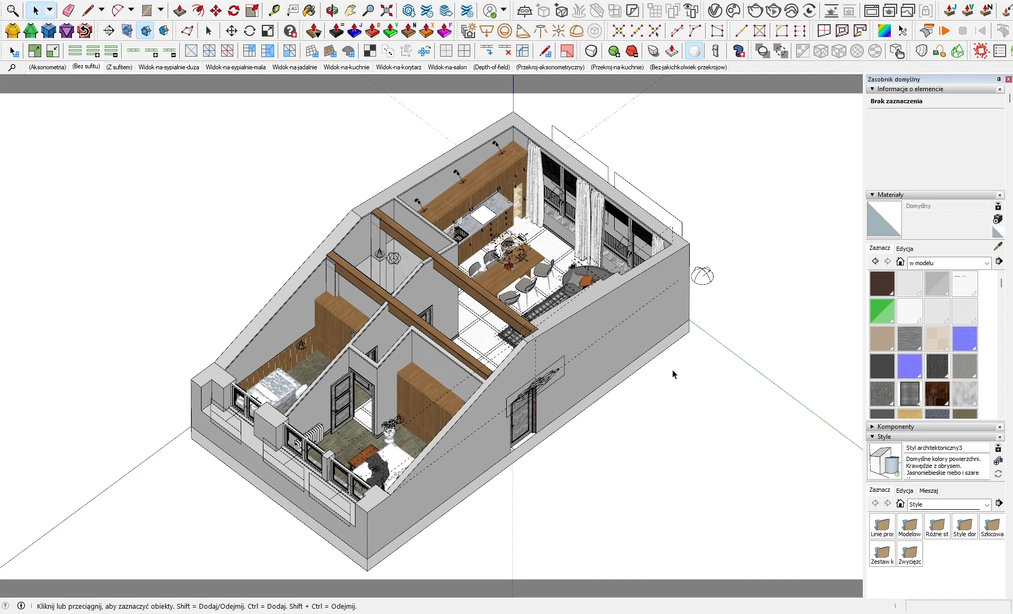Select the Move tool

214,10
